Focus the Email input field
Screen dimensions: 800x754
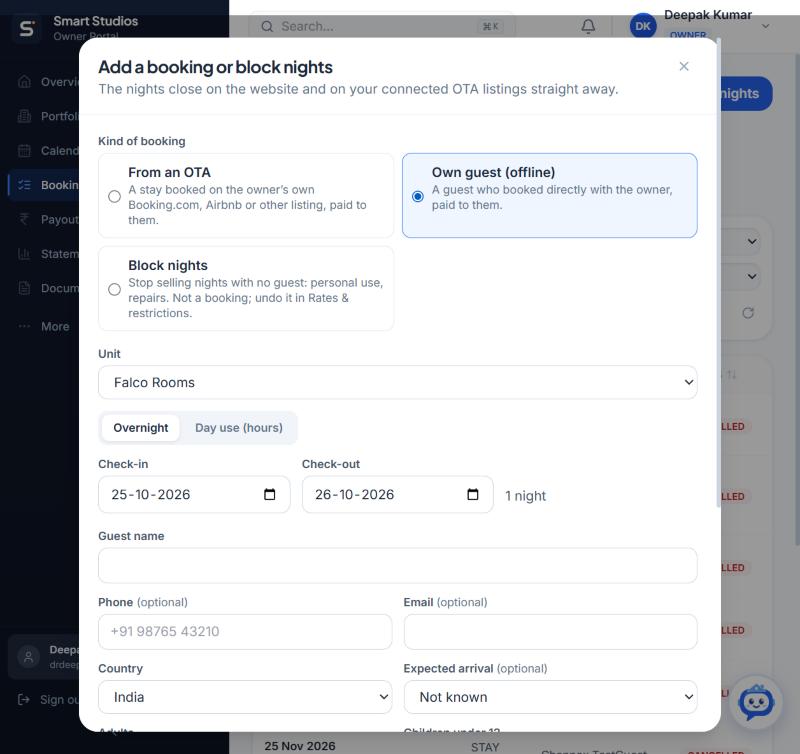[x=551, y=632]
